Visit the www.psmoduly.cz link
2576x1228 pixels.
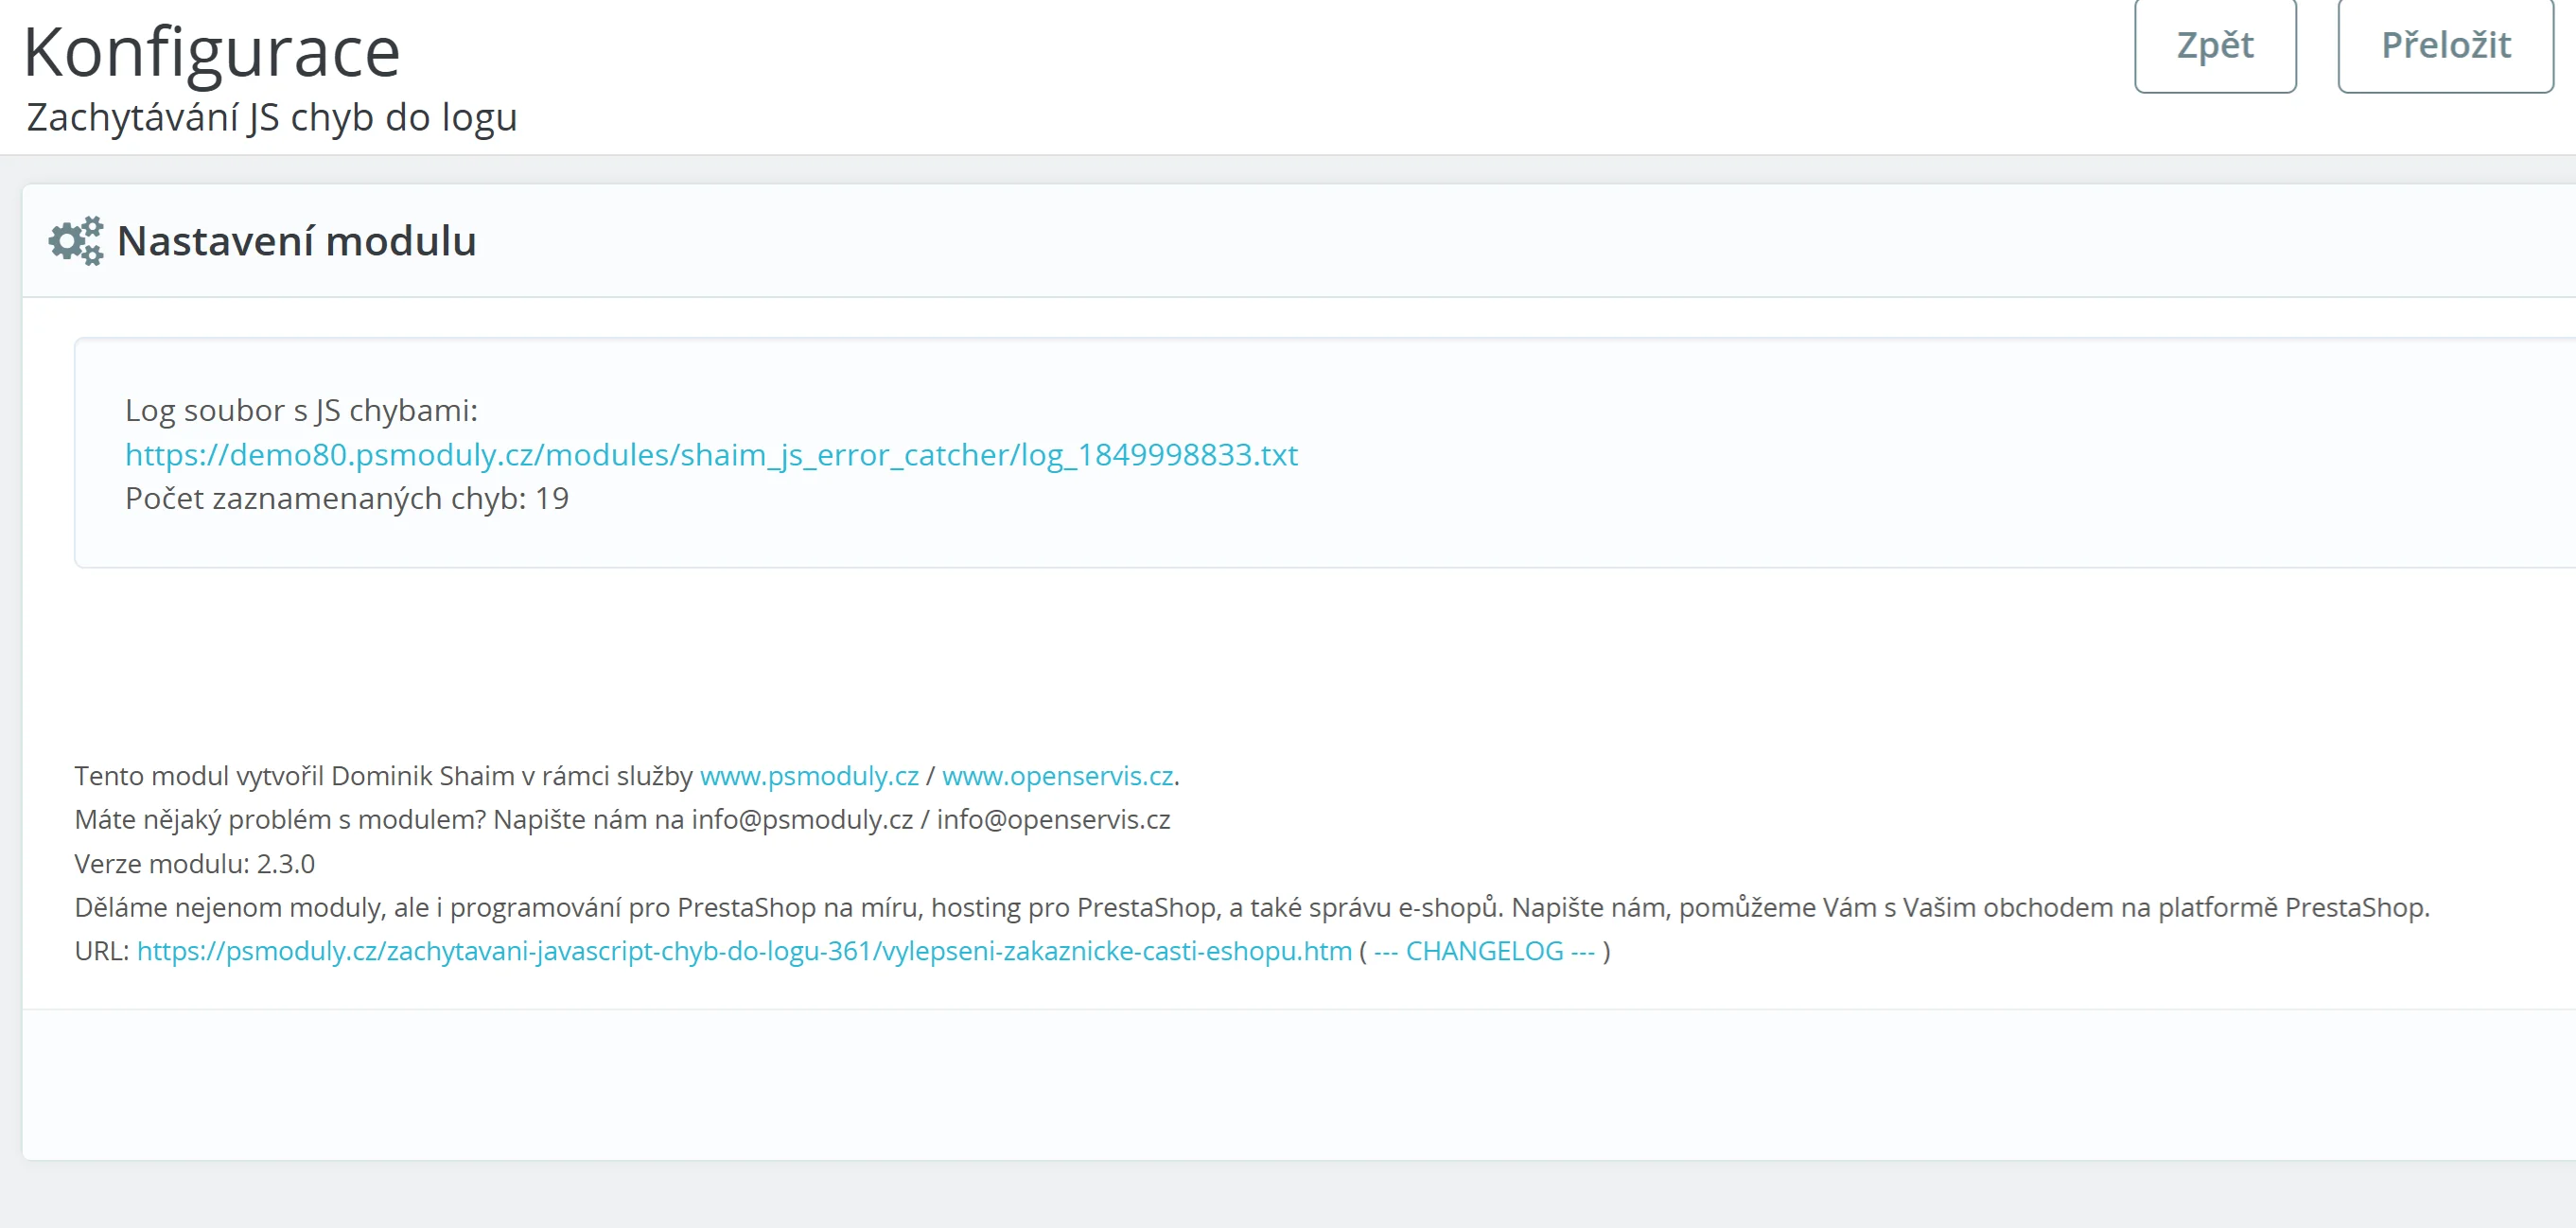(808, 776)
